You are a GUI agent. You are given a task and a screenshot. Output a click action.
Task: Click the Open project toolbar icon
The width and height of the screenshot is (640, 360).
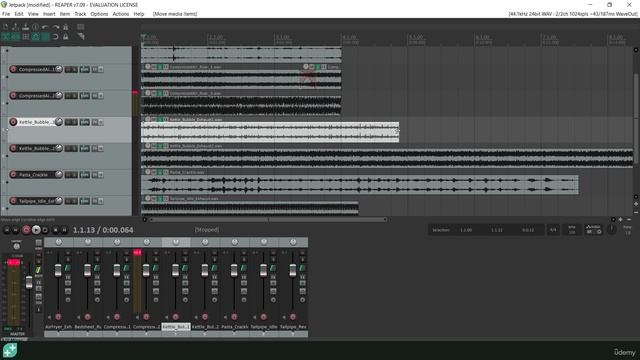(x=16, y=27)
